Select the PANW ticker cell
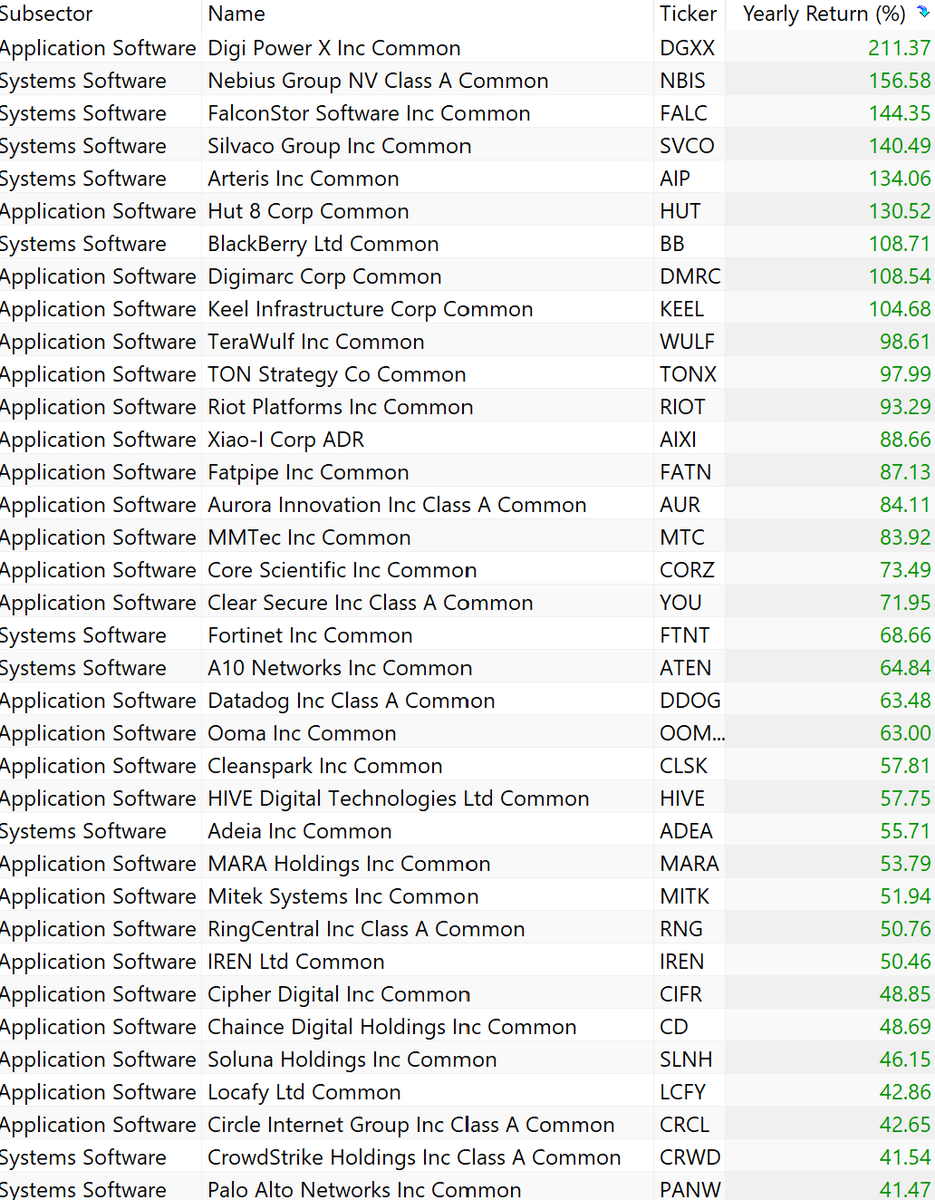Image resolution: width=935 pixels, height=1200 pixels. click(689, 1190)
